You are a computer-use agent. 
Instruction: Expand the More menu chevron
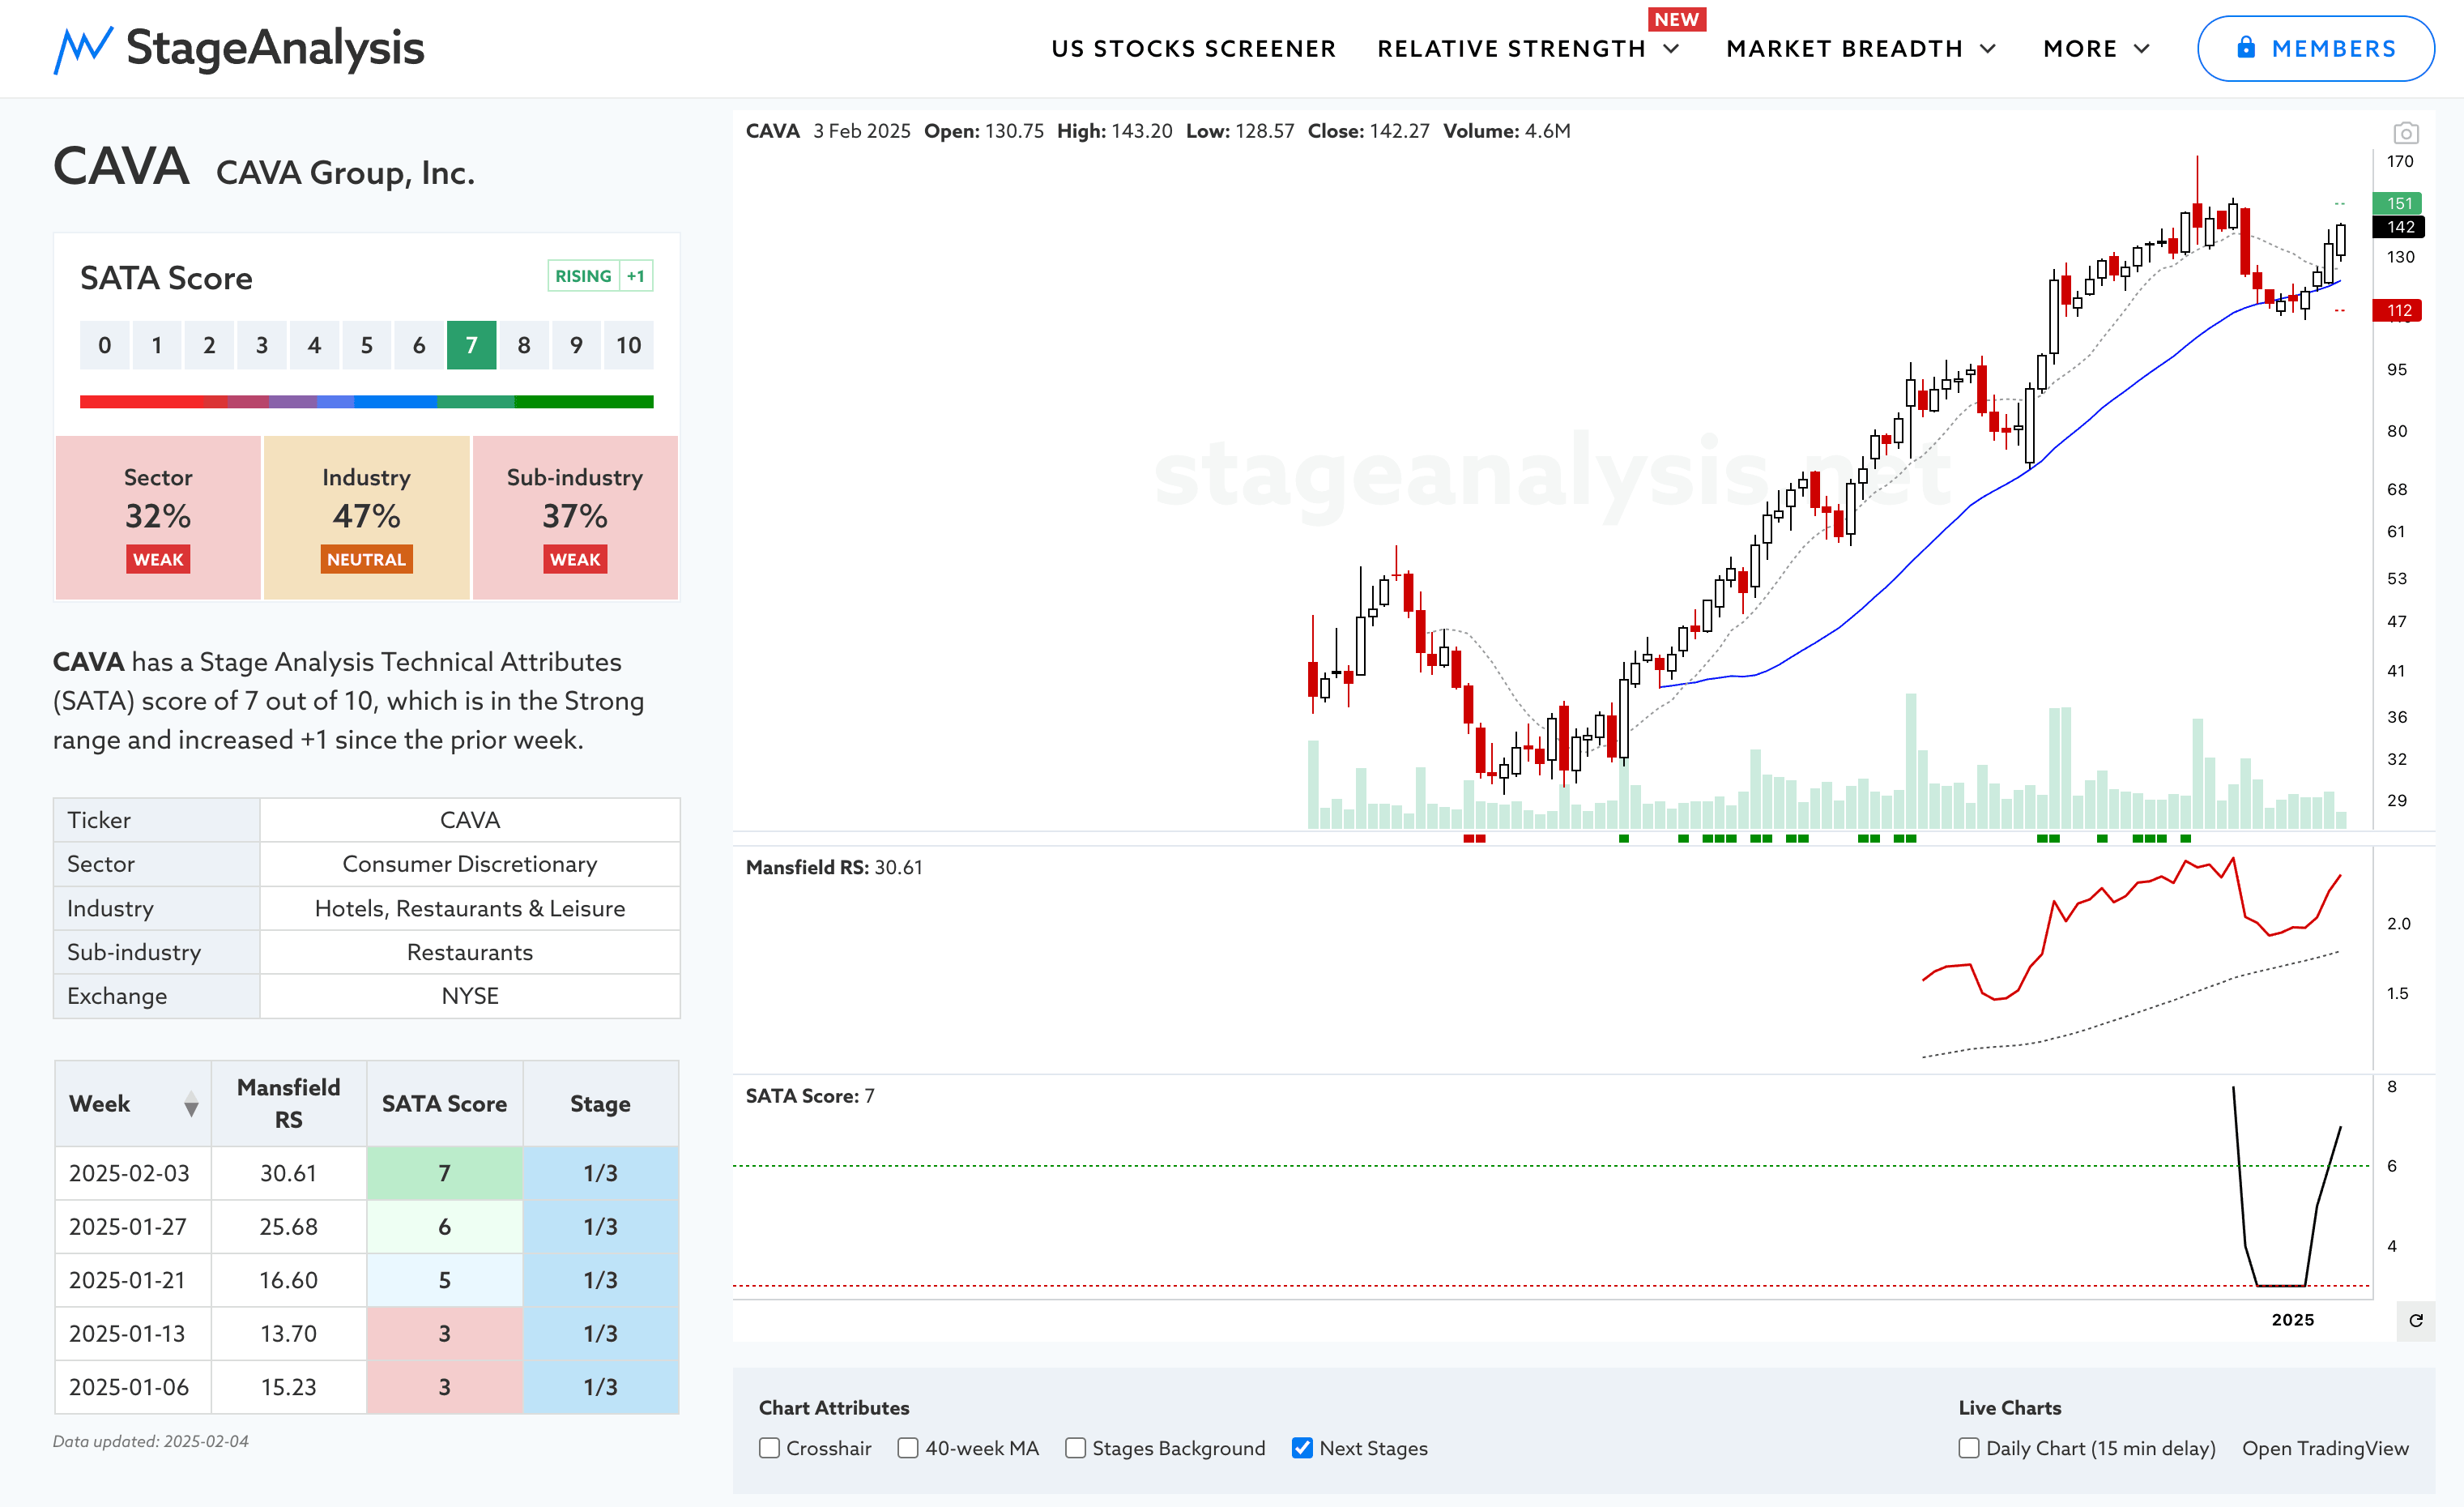point(2141,49)
